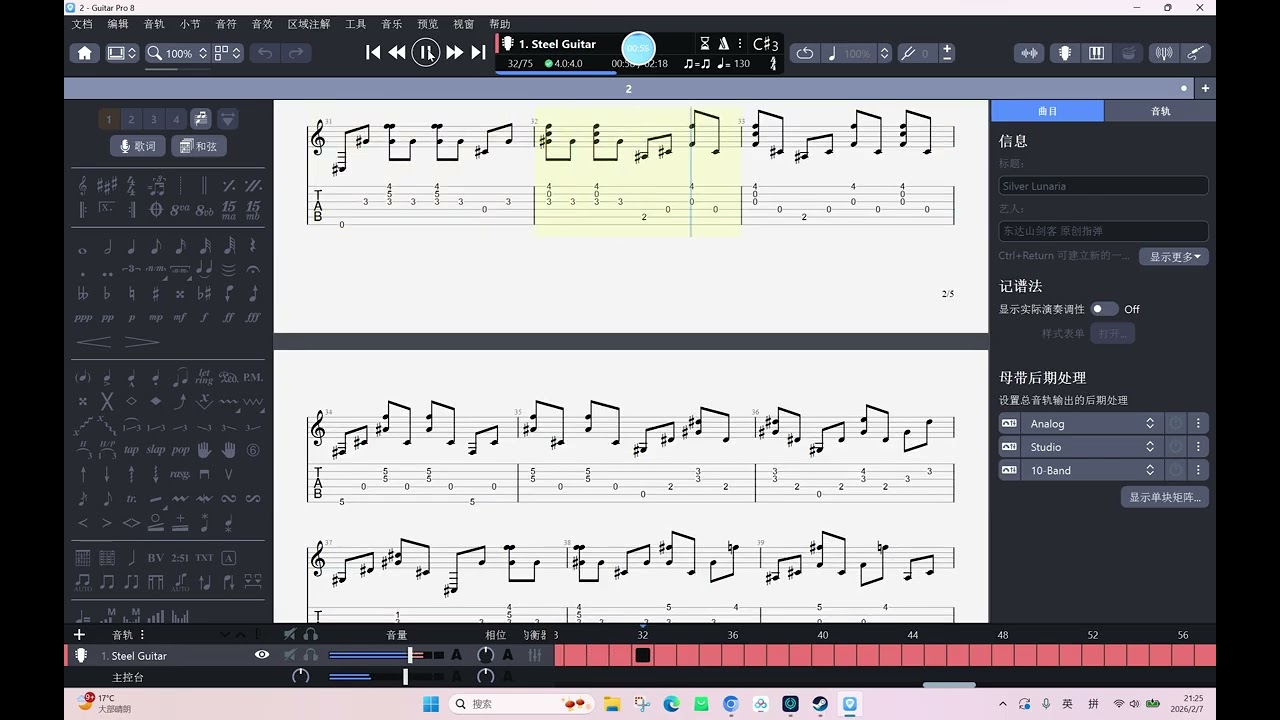
Task: Open the 编辑 menu
Action: [x=118, y=24]
